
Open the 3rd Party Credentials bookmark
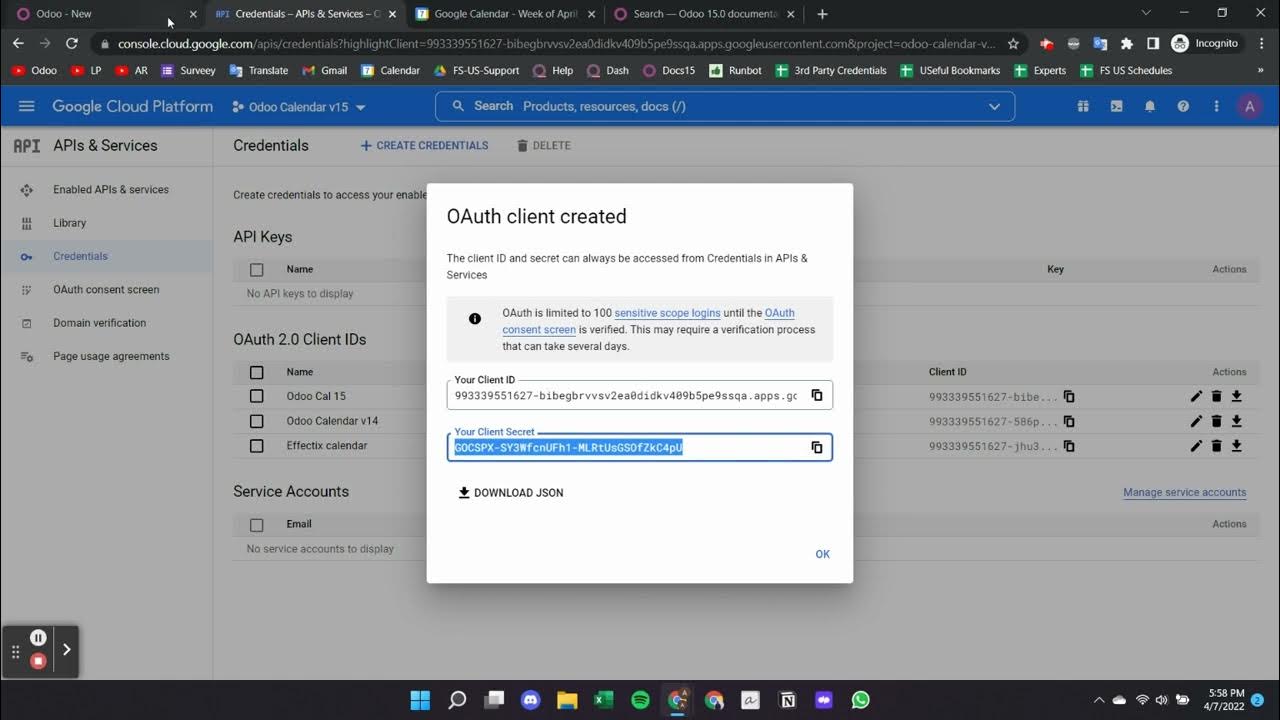[829, 71]
